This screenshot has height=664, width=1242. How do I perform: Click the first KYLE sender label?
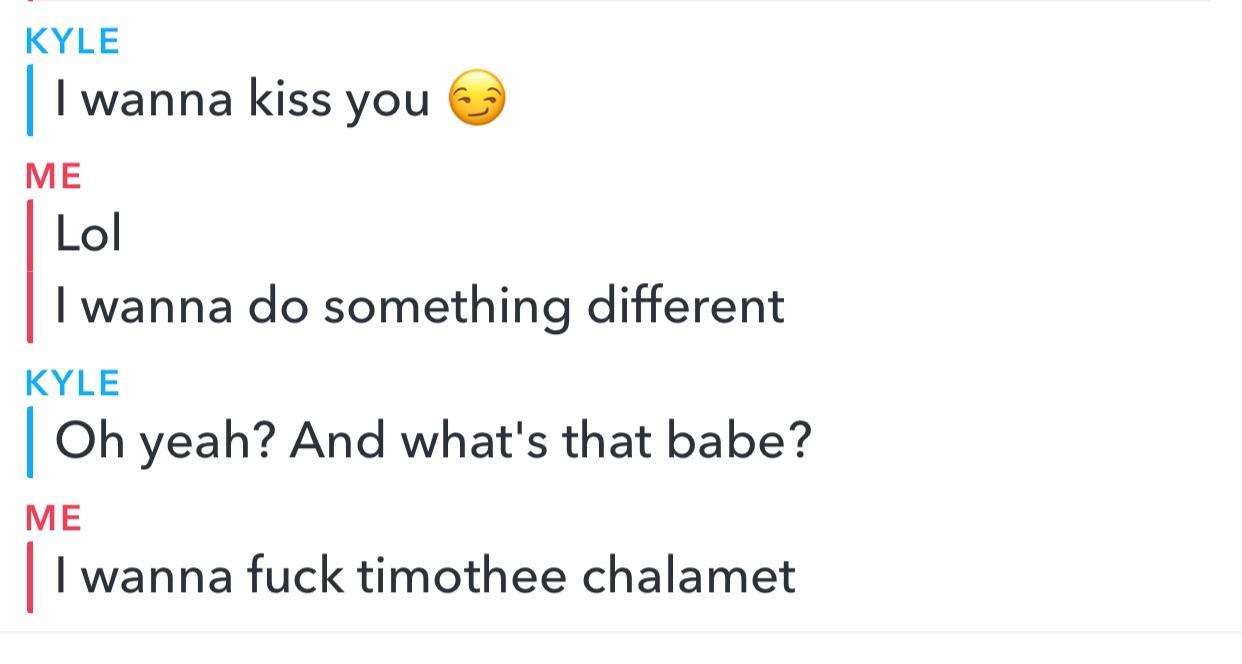(72, 41)
